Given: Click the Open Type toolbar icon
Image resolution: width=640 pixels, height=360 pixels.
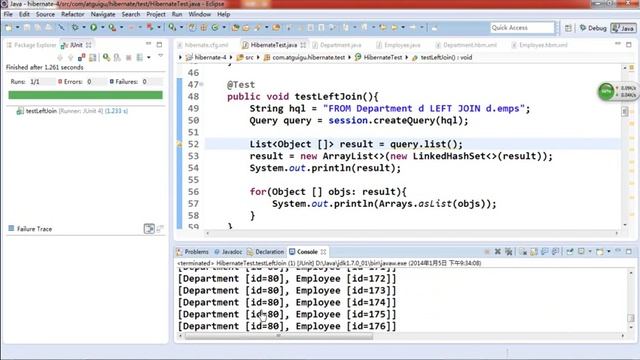Looking at the screenshot, I should click(x=235, y=27).
